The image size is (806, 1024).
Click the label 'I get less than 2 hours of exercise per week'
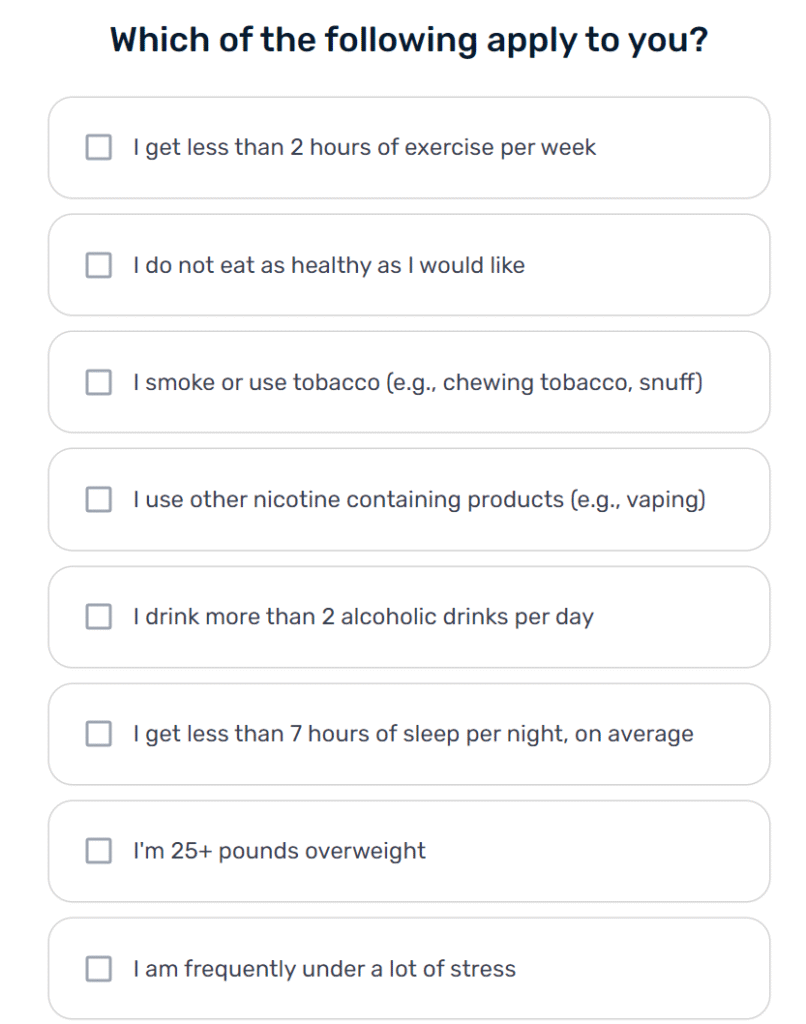click(x=364, y=148)
